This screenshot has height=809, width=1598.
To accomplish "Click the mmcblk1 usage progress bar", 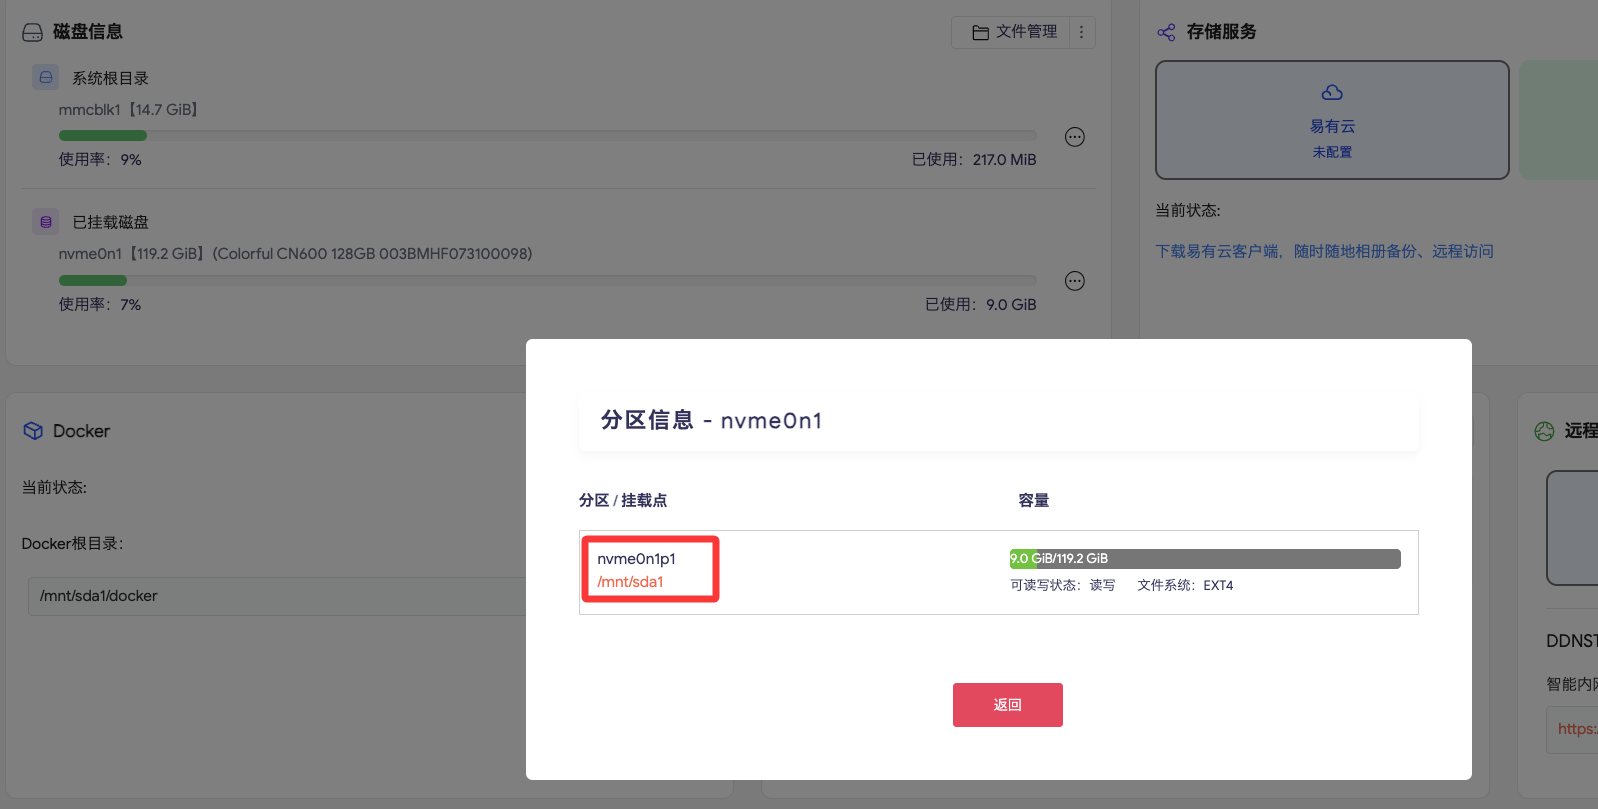I will tap(547, 135).
